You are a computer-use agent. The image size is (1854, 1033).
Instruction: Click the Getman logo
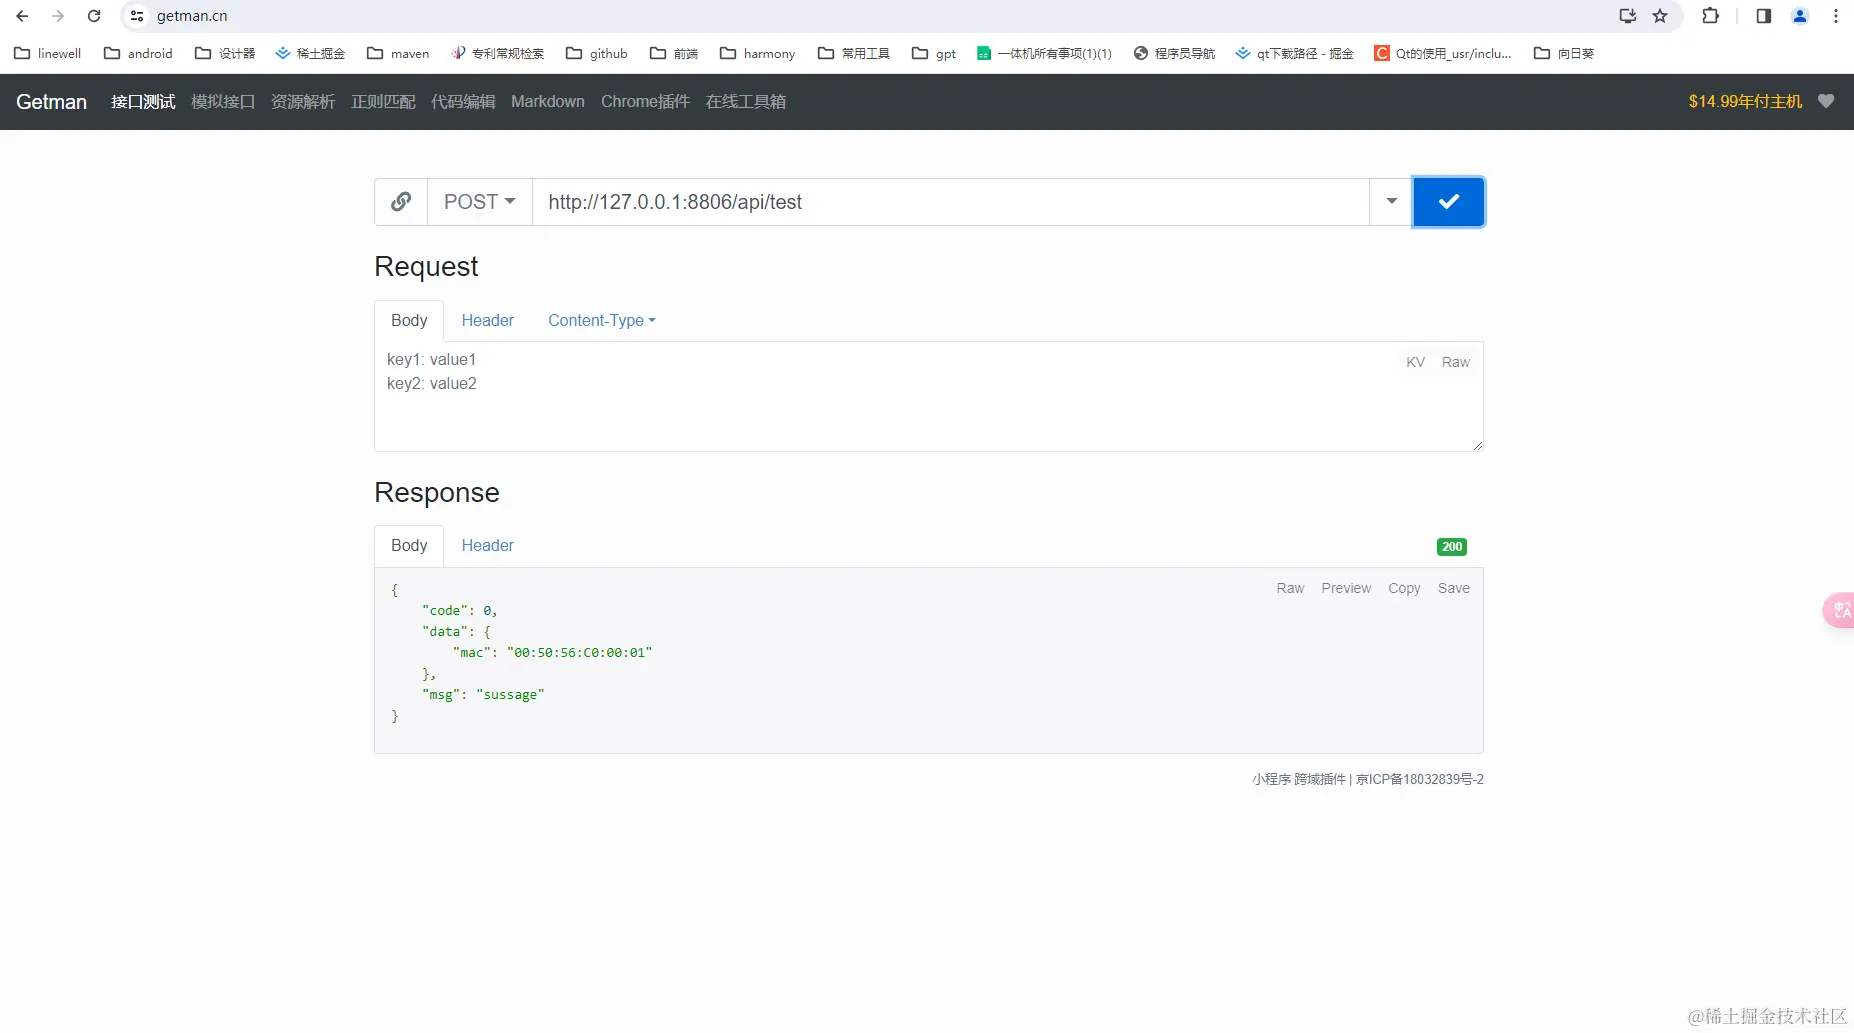tap(52, 102)
